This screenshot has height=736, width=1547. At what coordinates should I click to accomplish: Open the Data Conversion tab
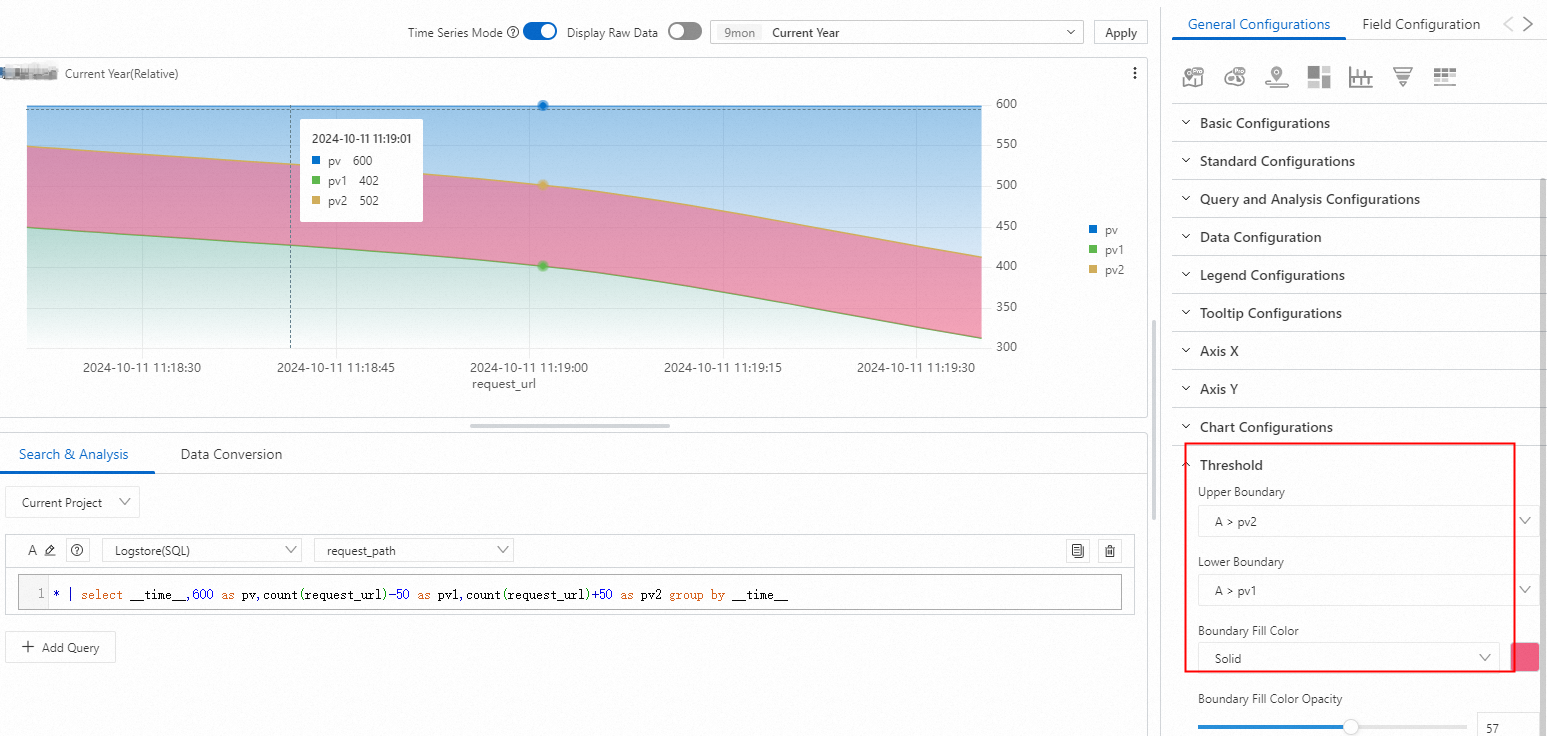[x=231, y=454]
